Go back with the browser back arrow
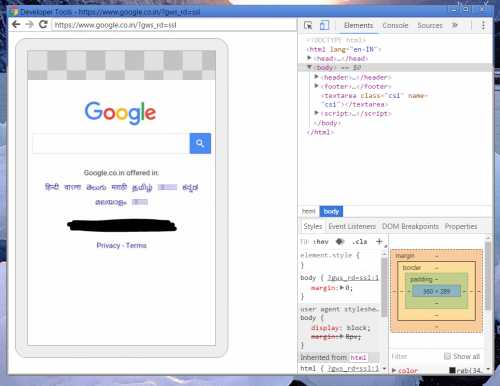 coord(16,24)
